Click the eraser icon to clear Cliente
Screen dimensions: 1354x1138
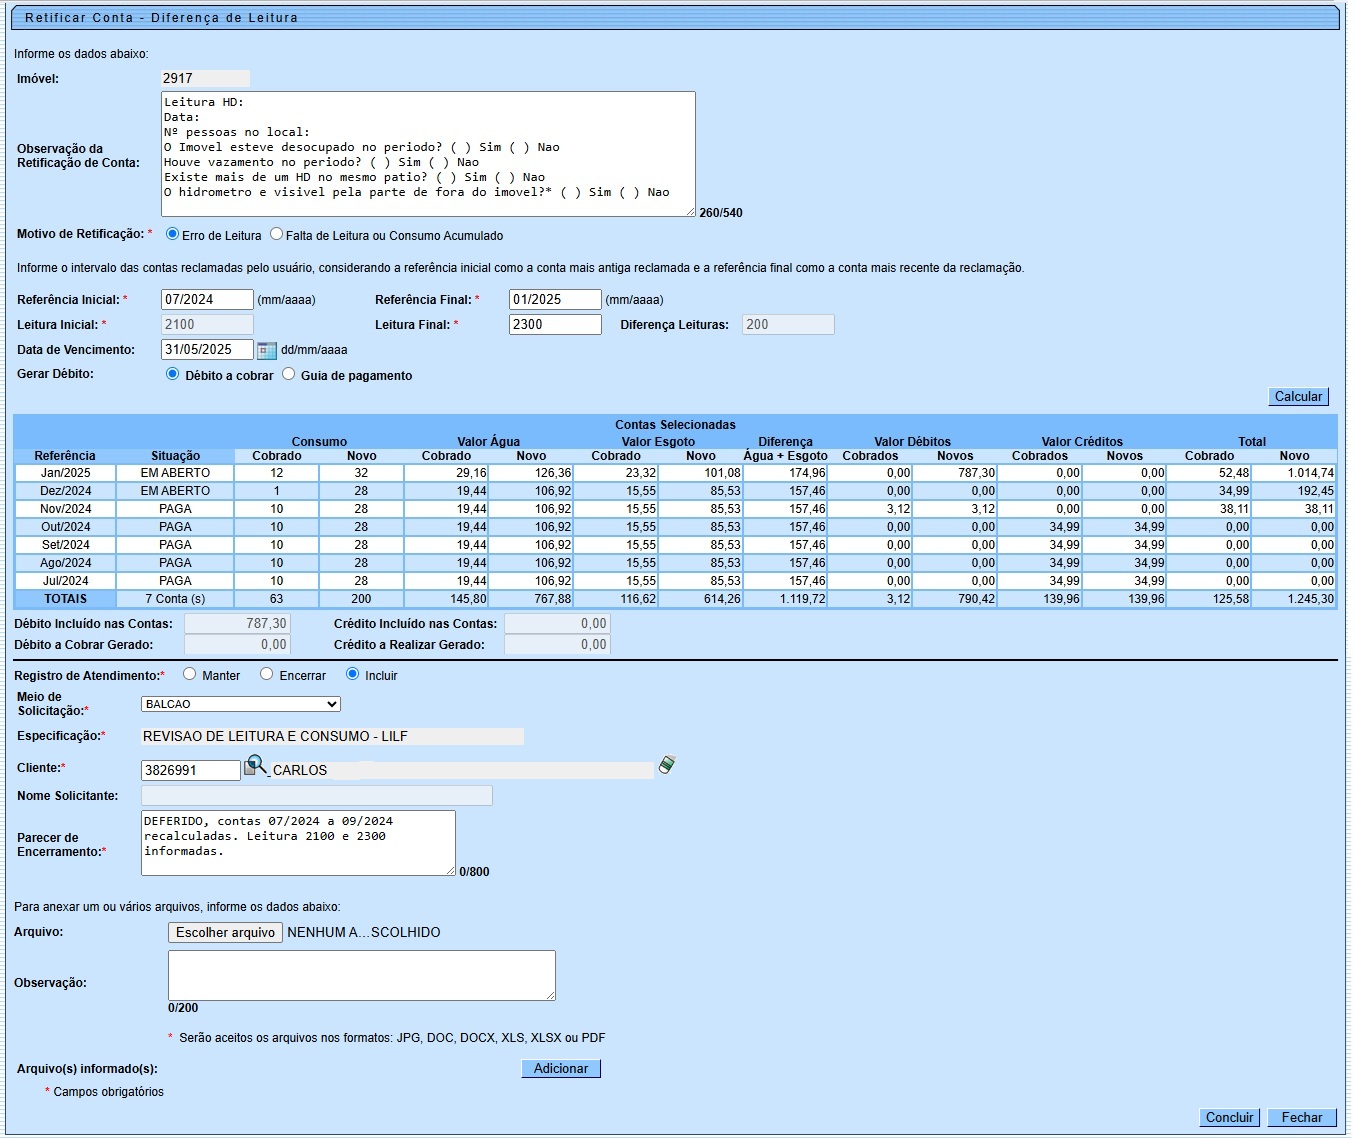coord(667,765)
